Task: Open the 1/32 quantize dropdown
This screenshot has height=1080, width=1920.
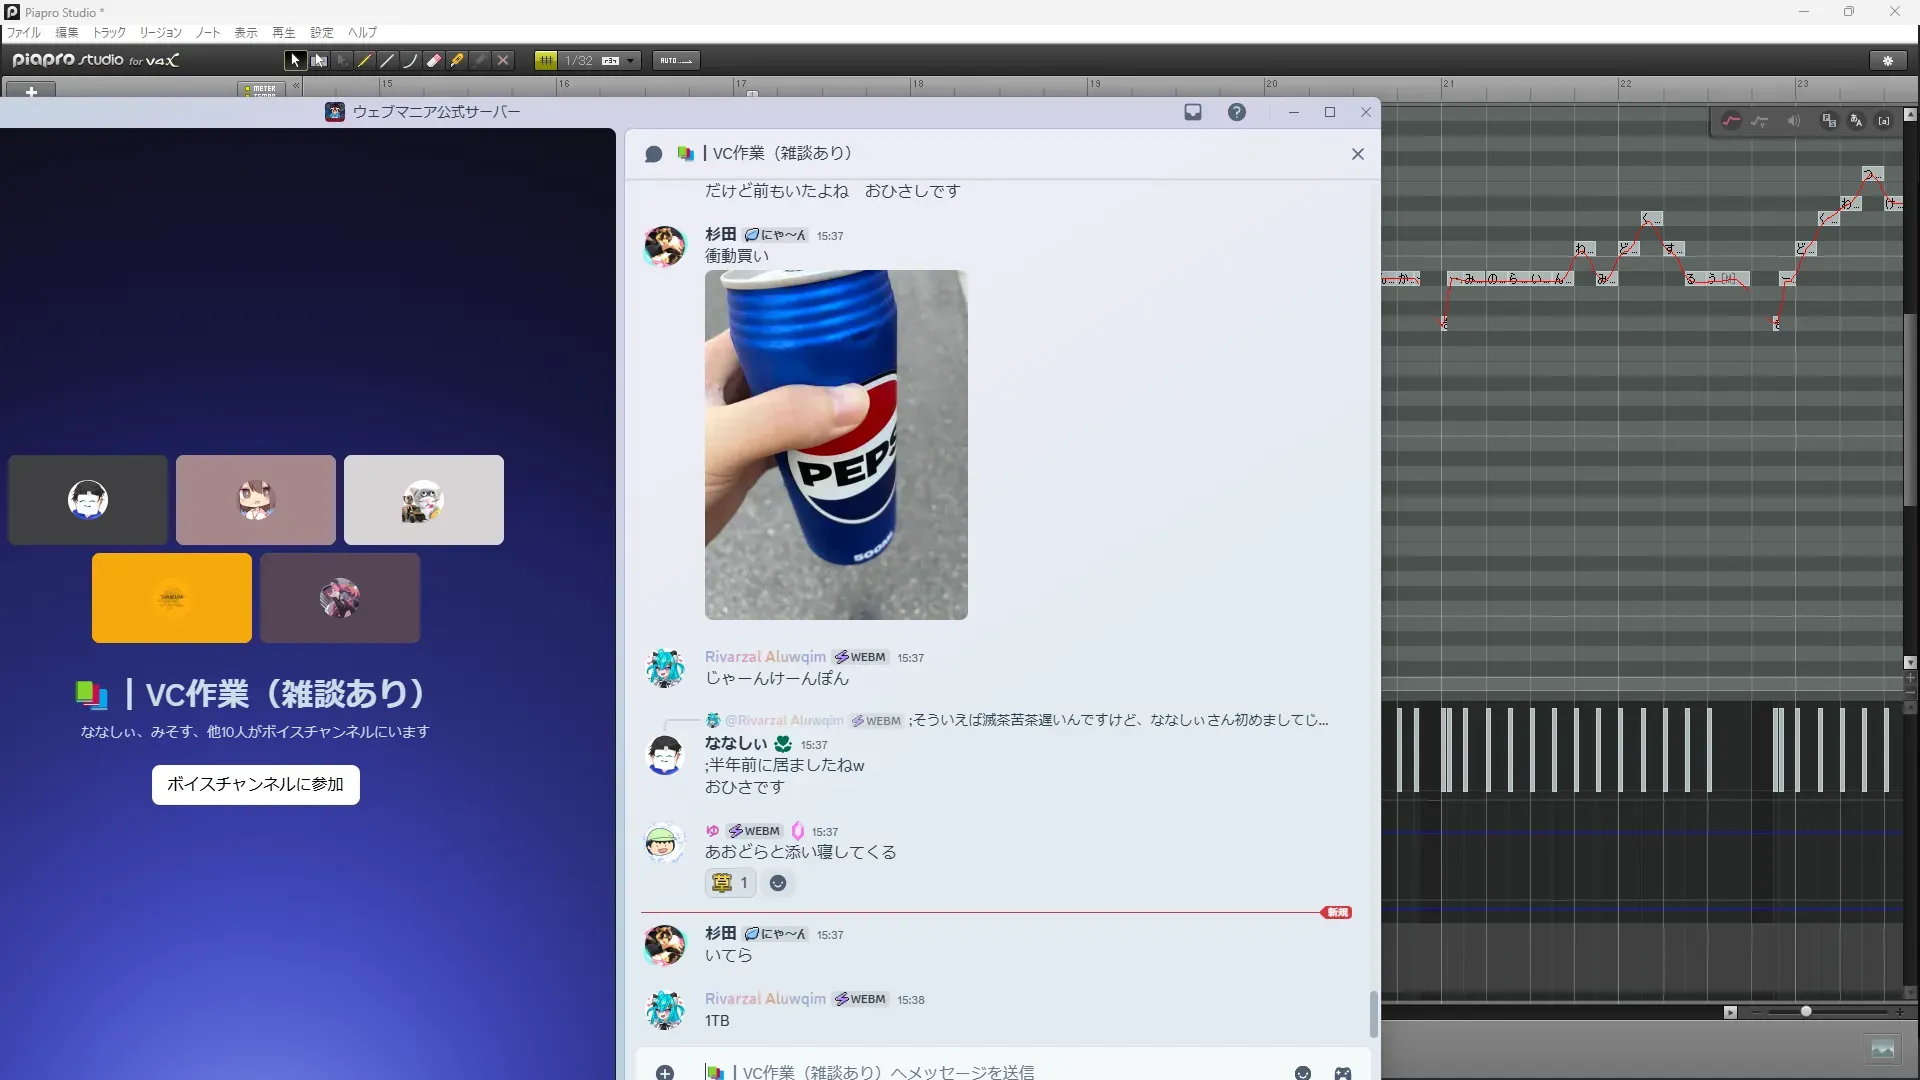Action: (630, 61)
